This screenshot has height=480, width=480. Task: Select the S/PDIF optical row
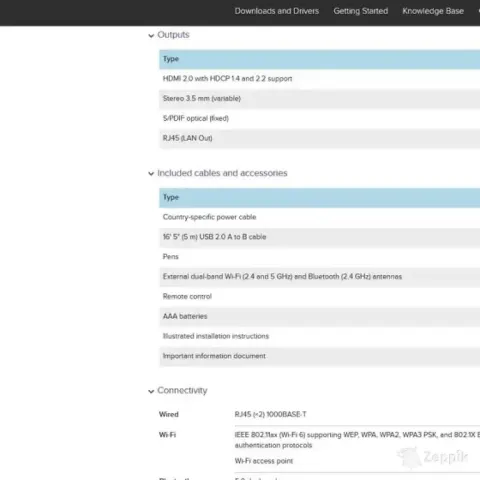(319, 118)
